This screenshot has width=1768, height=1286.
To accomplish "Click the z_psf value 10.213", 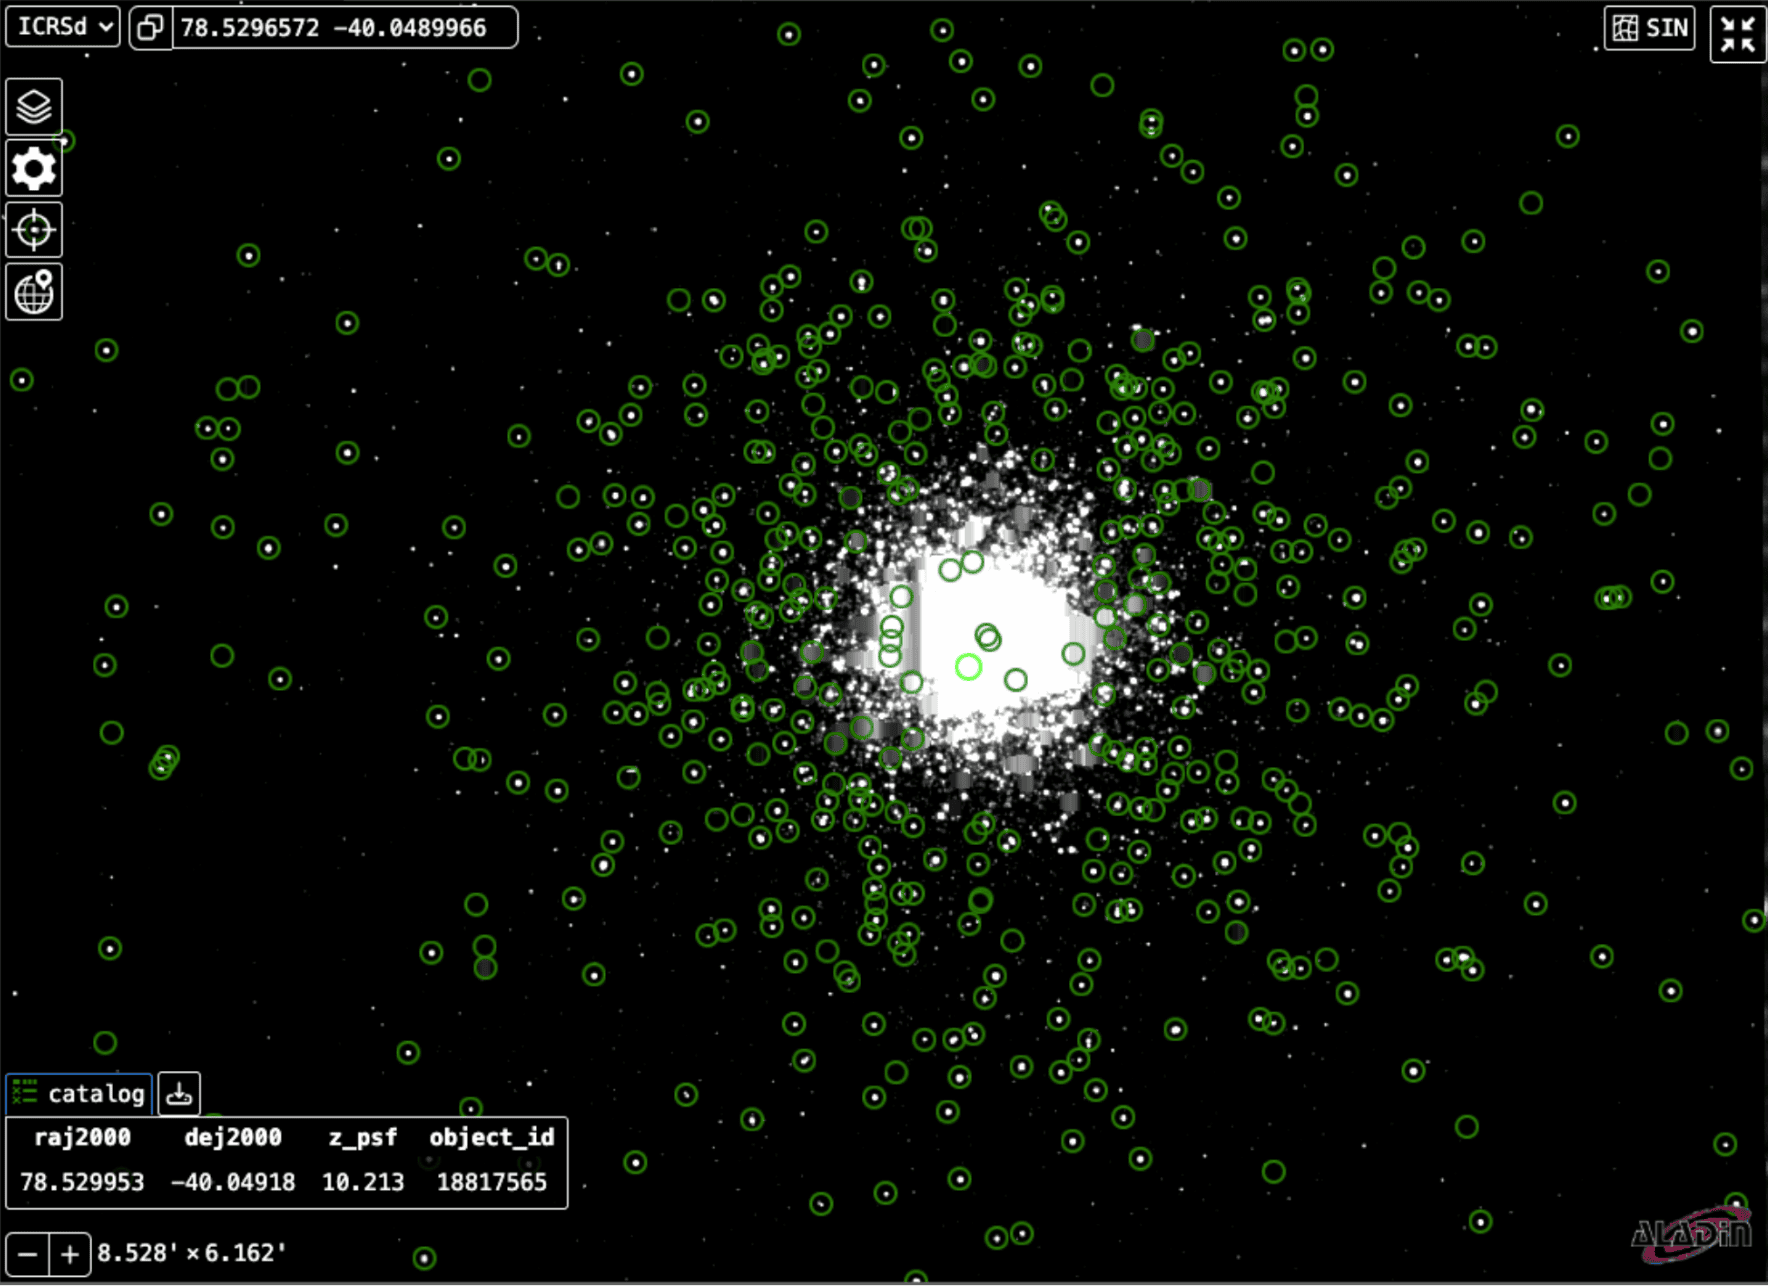I will coord(362,1182).
